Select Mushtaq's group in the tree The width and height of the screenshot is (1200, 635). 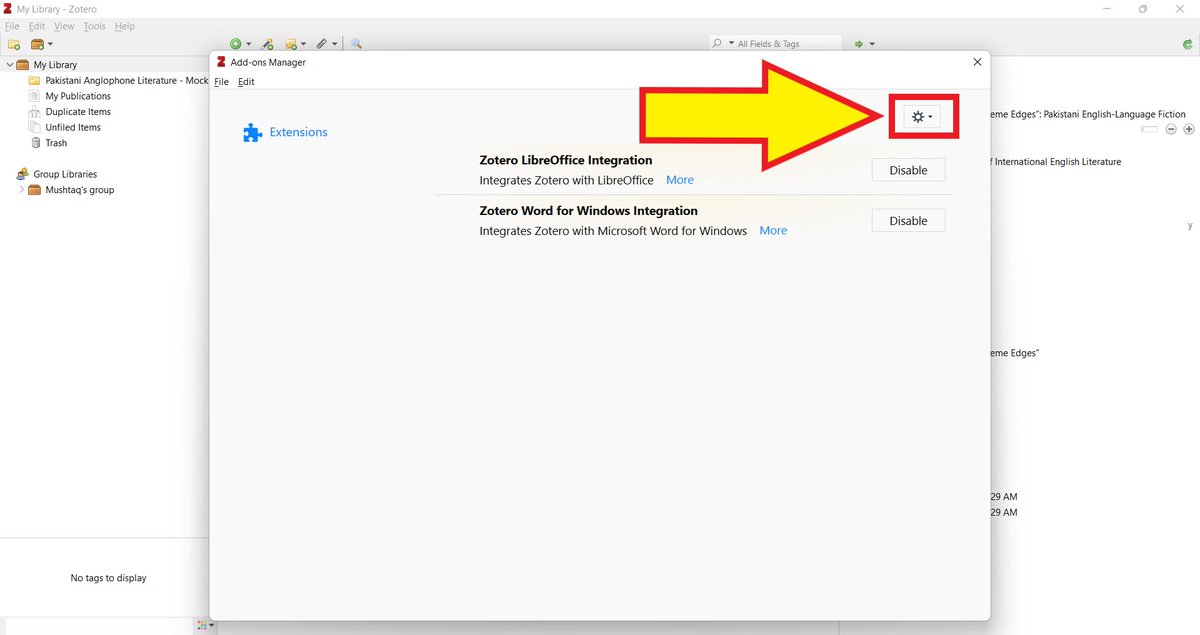click(80, 190)
